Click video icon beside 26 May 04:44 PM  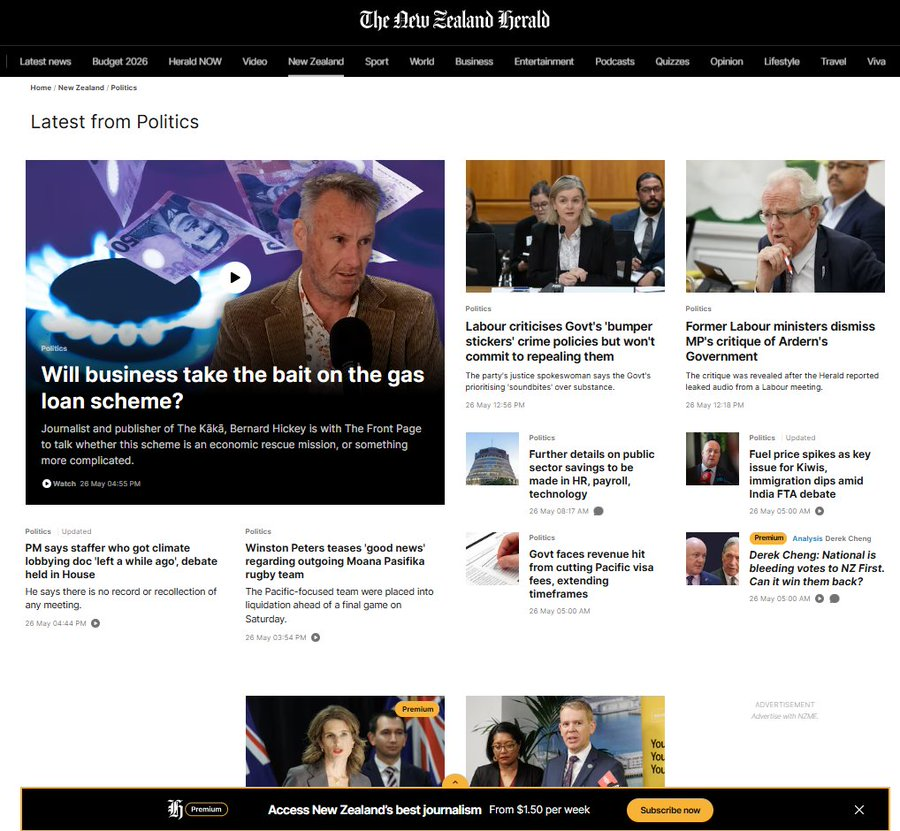tap(96, 623)
